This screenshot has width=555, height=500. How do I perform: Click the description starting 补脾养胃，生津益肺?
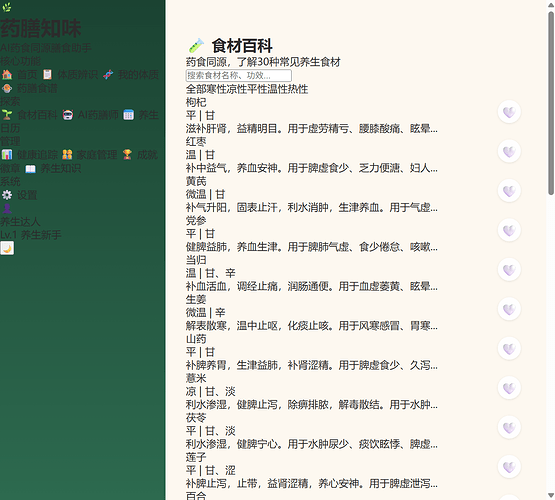[312, 365]
